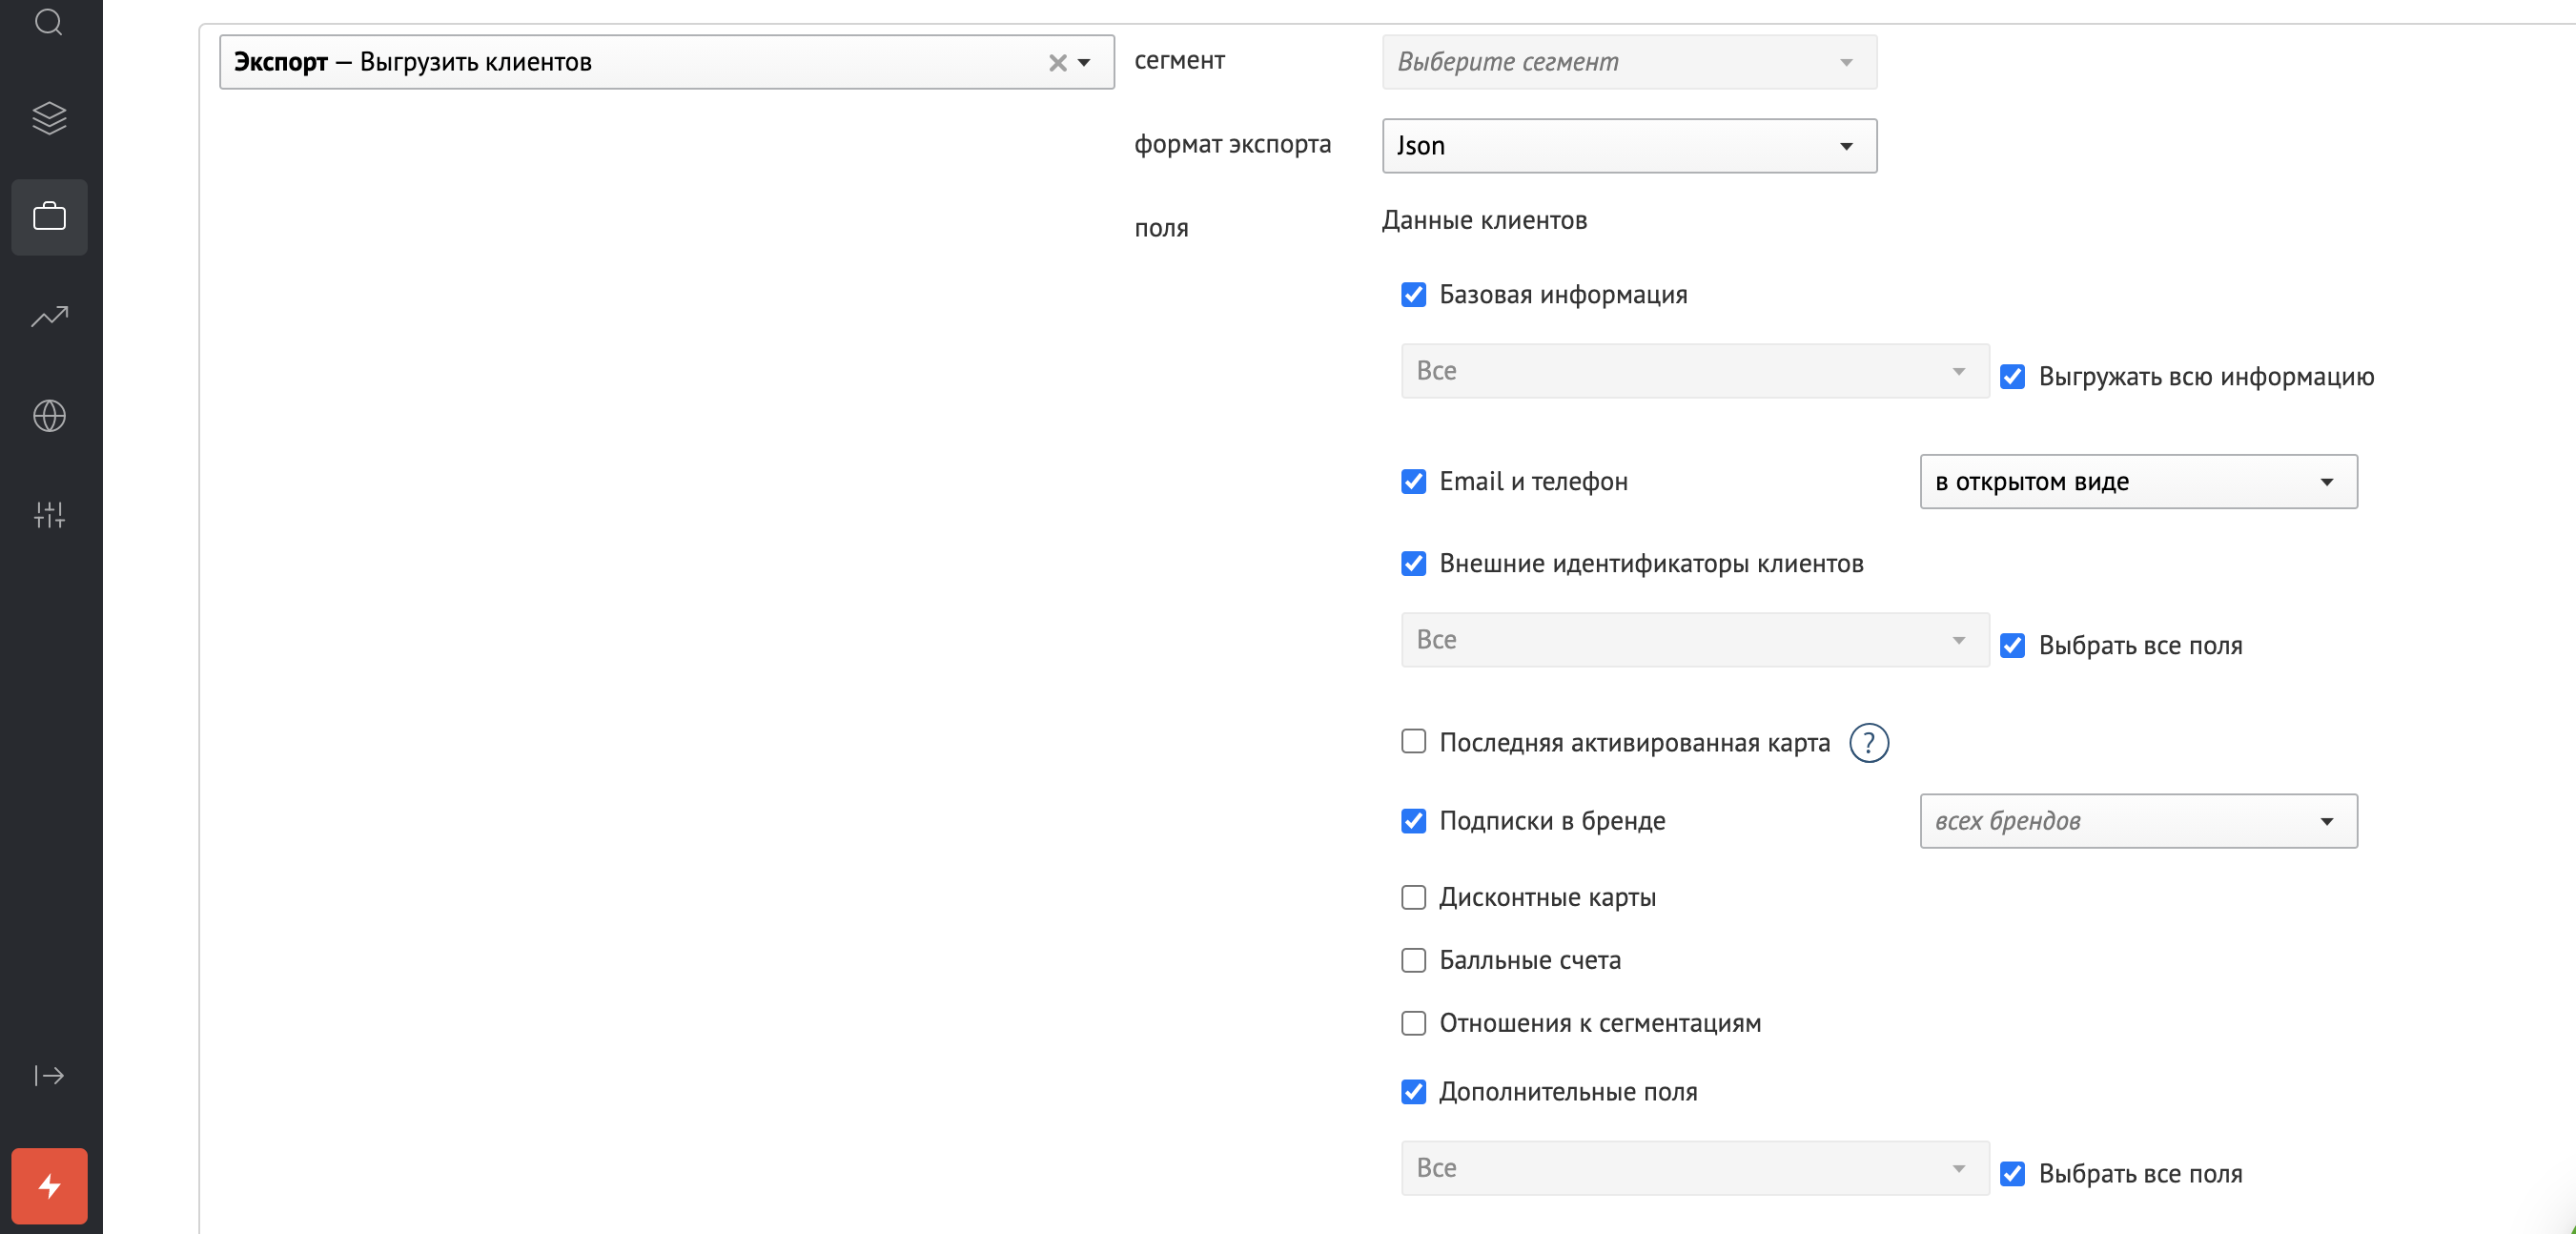Uncheck Дополнительные поля checkbox

1413,1092
